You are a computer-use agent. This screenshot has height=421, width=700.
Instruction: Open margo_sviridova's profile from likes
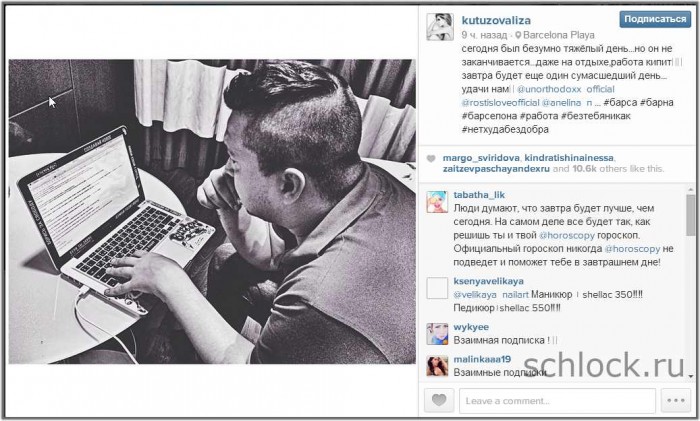tap(481, 158)
